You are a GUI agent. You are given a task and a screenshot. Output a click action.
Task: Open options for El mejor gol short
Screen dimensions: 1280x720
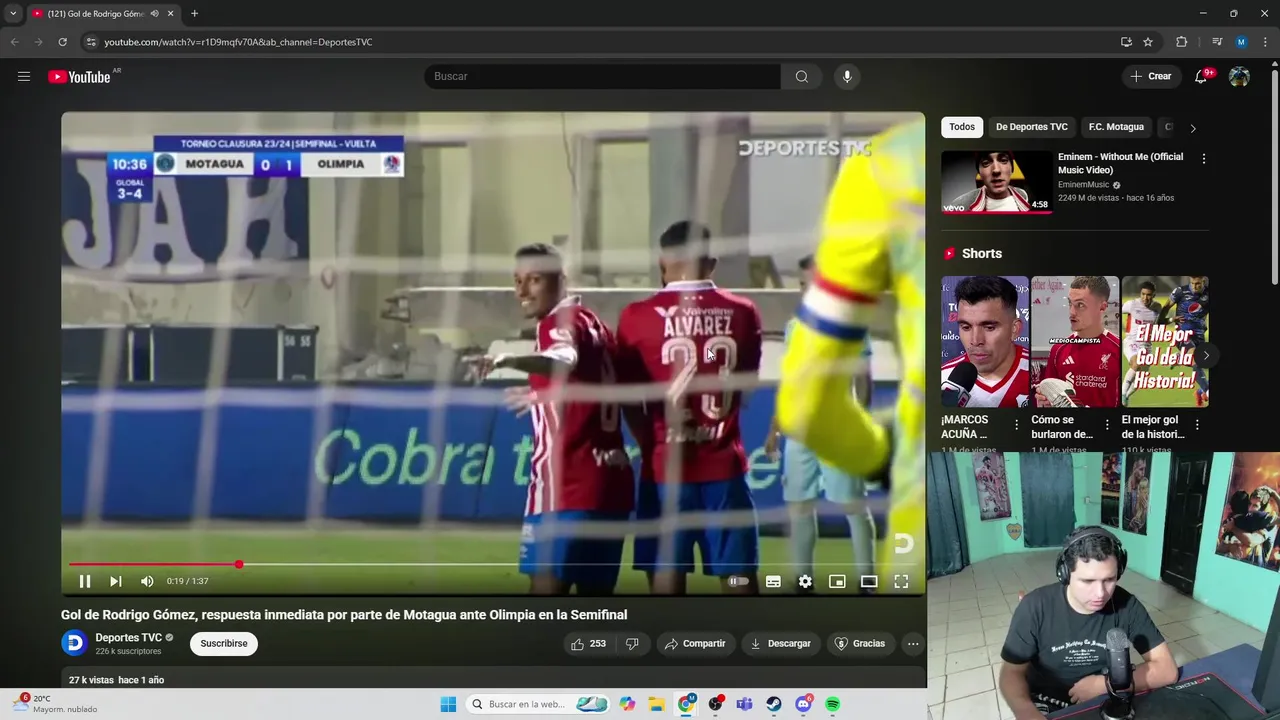coord(1197,425)
